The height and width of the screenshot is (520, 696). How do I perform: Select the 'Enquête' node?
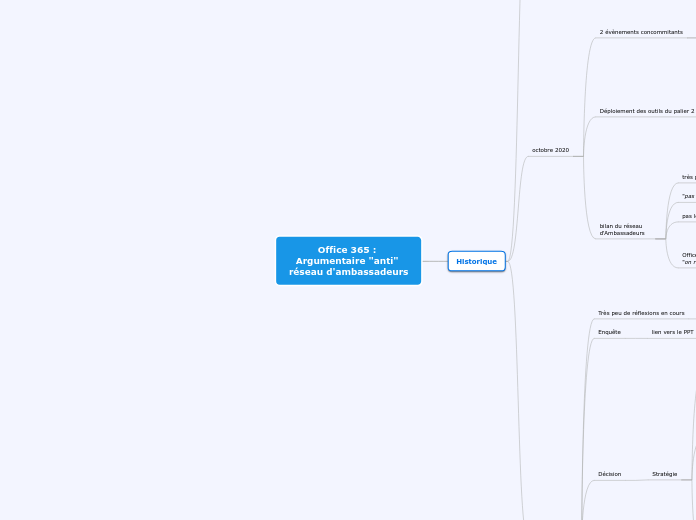[609, 332]
